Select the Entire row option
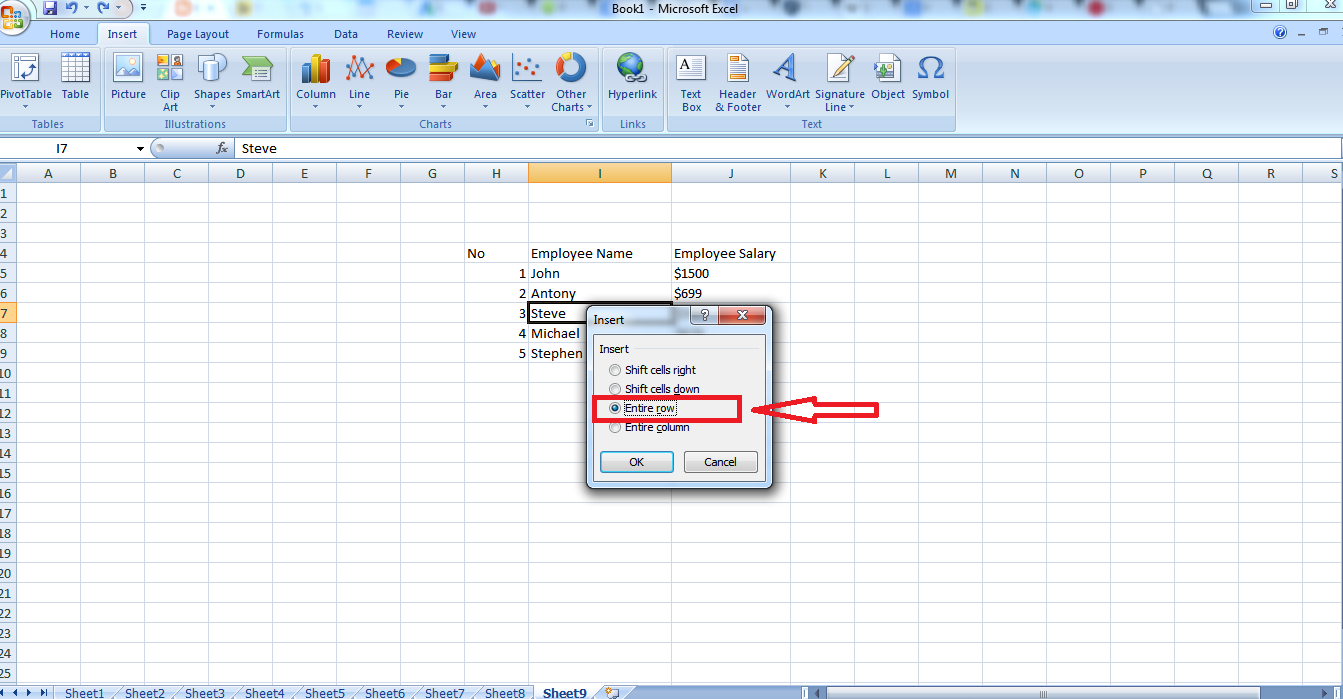The width and height of the screenshot is (1343, 699). (615, 408)
